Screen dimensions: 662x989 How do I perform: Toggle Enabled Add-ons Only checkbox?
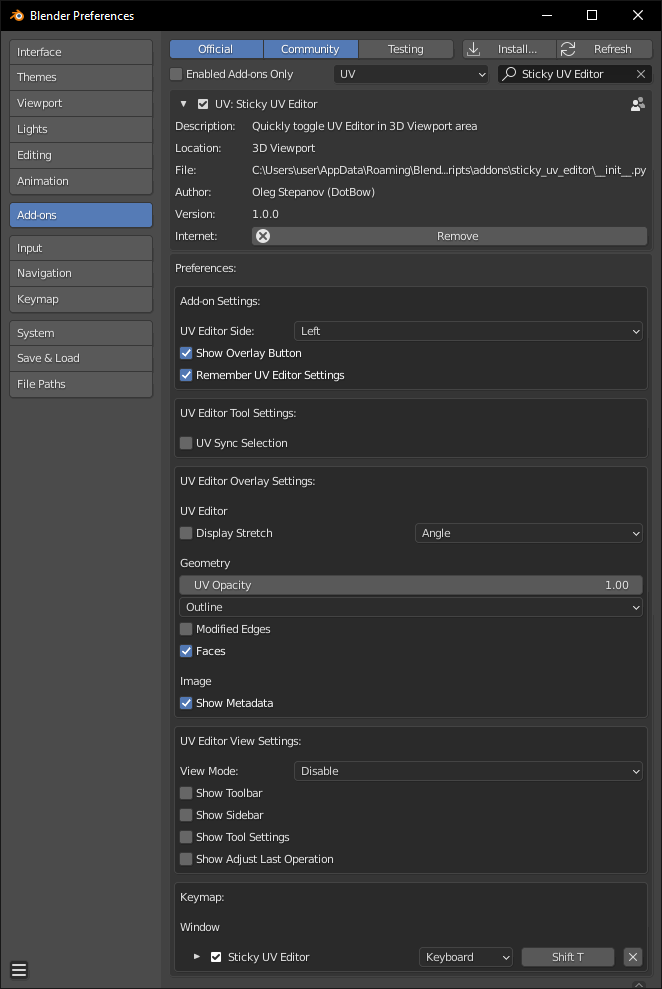tap(177, 74)
